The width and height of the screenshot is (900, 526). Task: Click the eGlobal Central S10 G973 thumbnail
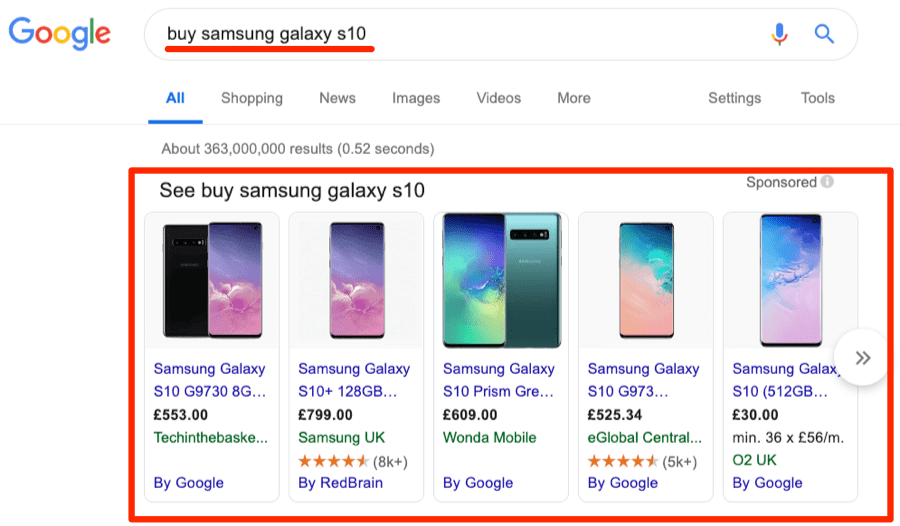pyautogui.click(x=646, y=280)
